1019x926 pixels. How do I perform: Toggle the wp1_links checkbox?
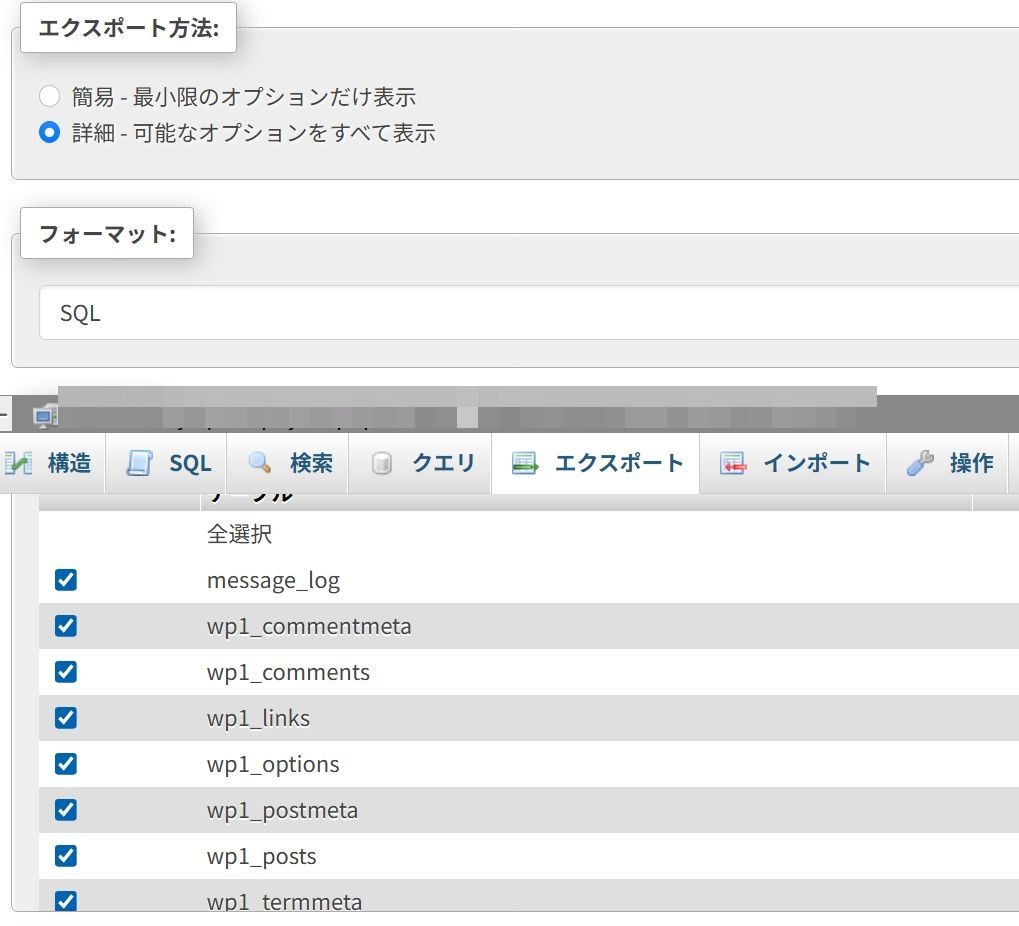pos(66,718)
